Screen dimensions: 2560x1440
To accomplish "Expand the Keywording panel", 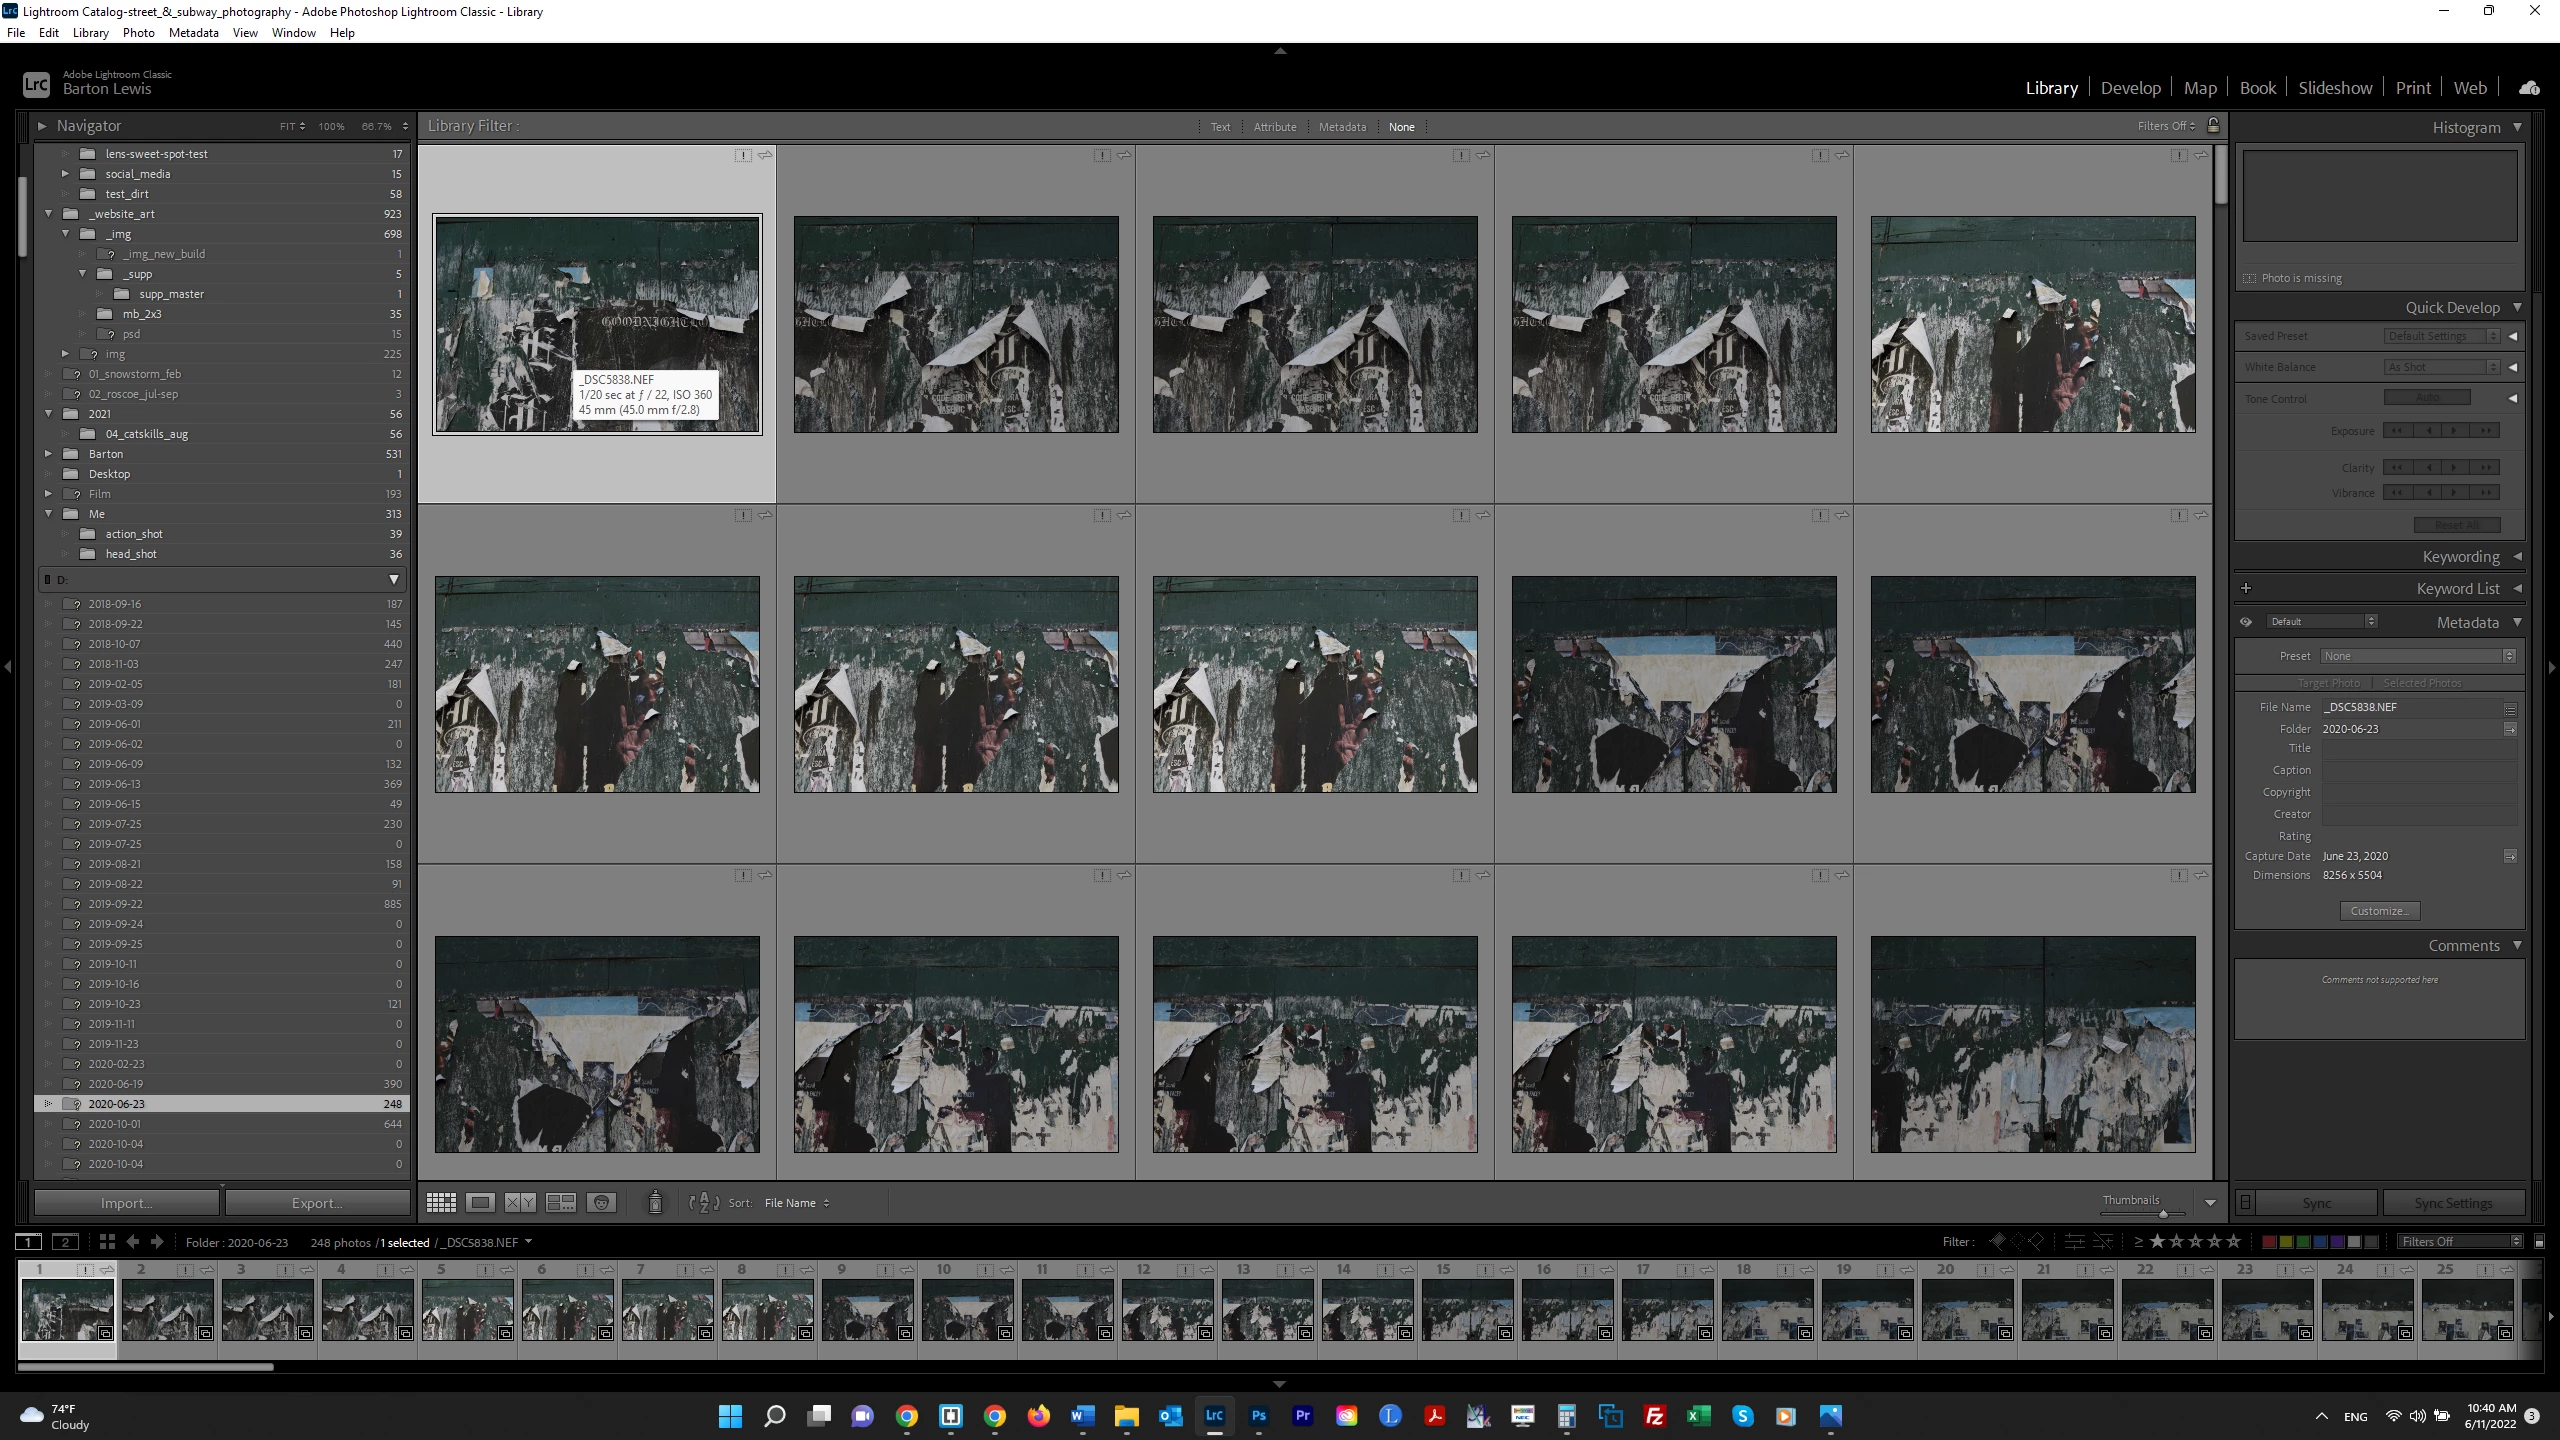I will click(x=2460, y=557).
